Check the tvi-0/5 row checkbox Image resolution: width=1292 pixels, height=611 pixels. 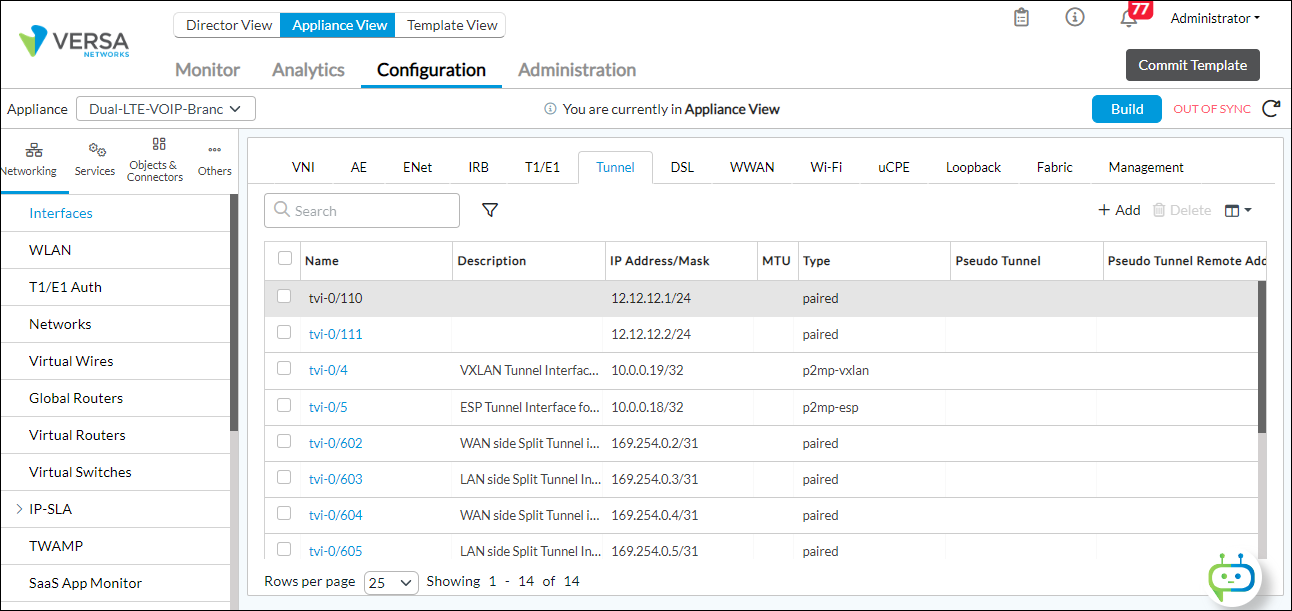(x=284, y=405)
